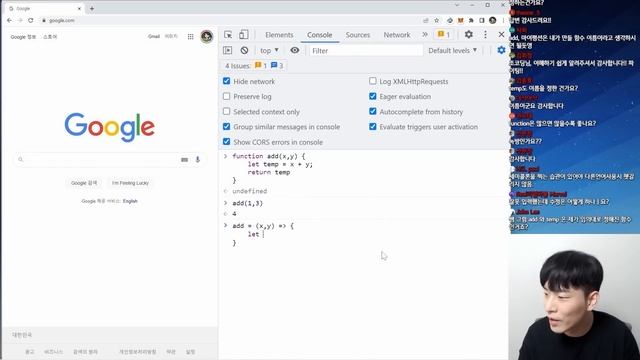Viewport: 640px width, 360px height.
Task: Toggle Eager evaluation checkbox
Action: coord(373,96)
